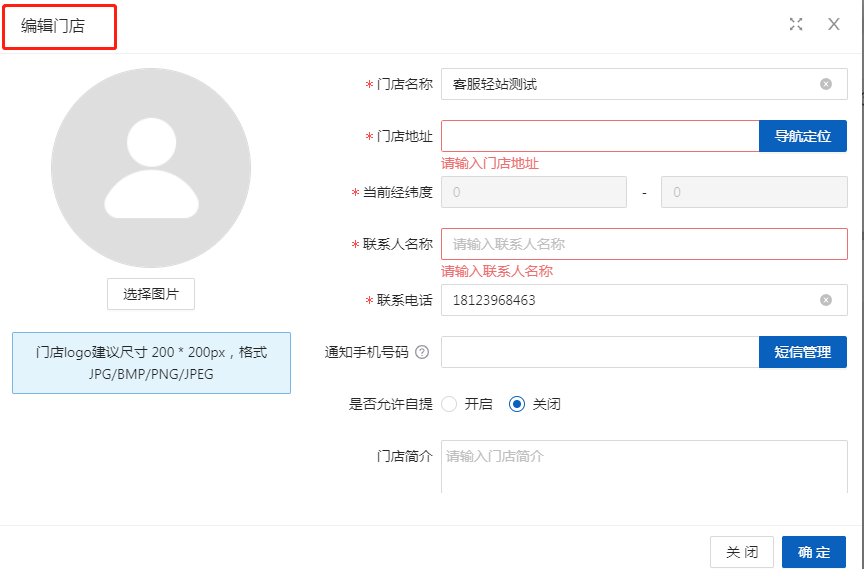The image size is (864, 569).
Task: Focus the empty 门店地址 input field
Action: 600,136
